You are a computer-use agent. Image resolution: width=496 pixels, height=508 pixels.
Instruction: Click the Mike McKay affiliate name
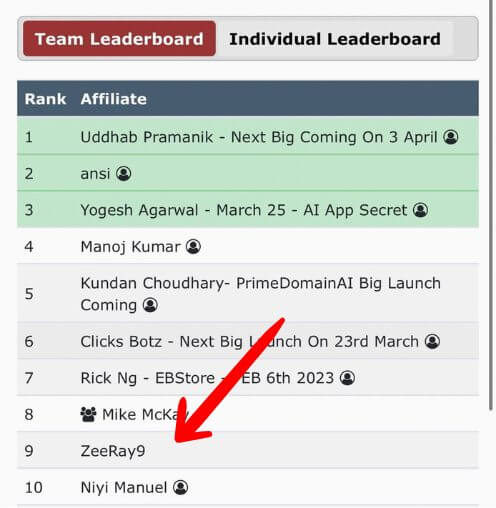click(145, 414)
